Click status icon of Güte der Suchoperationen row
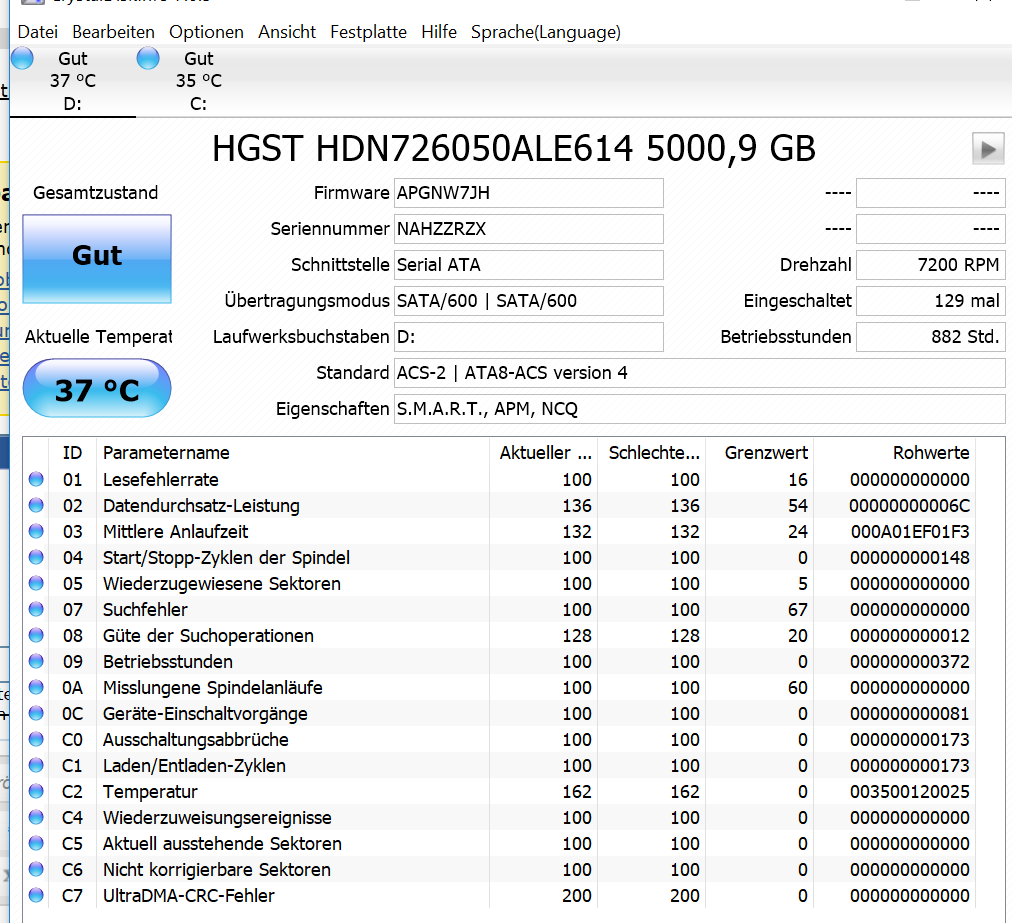Viewport: 1012px width, 923px height. (36, 636)
